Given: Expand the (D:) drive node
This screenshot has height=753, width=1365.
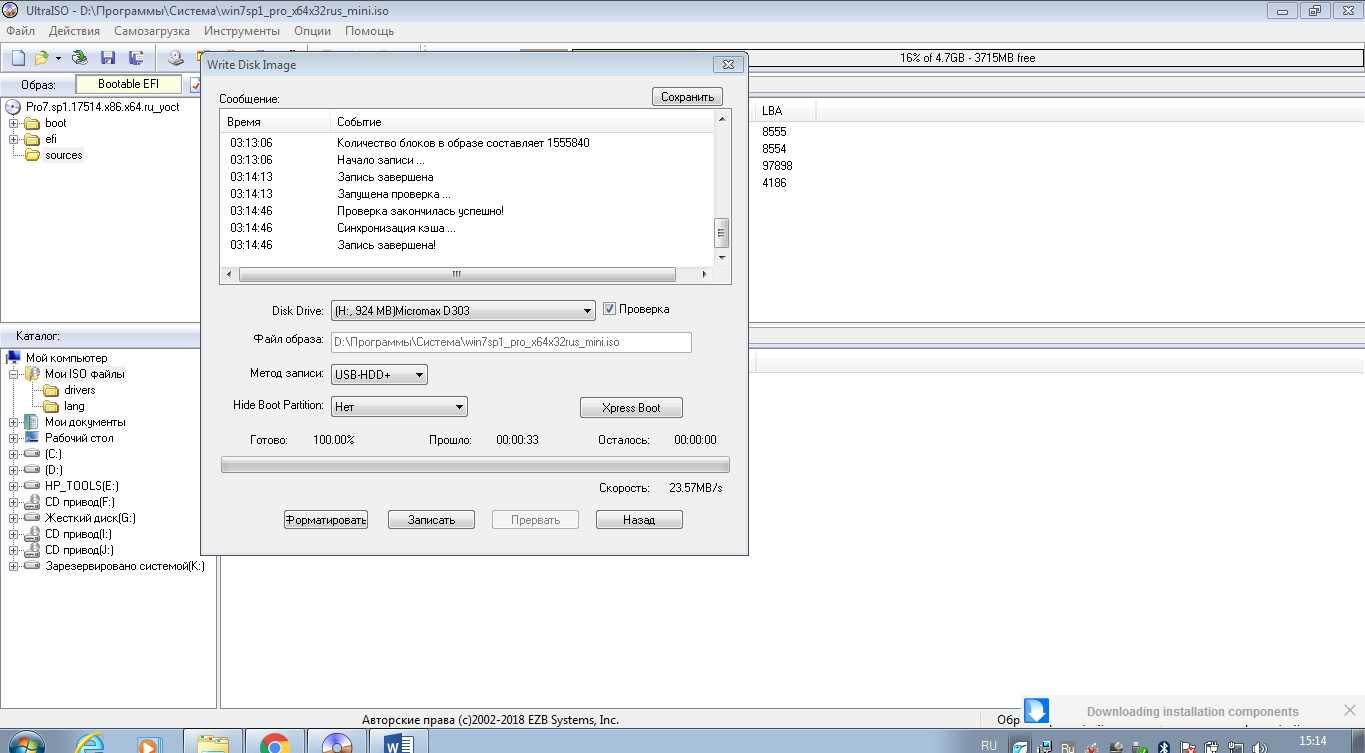Looking at the screenshot, I should pyautogui.click(x=14, y=470).
